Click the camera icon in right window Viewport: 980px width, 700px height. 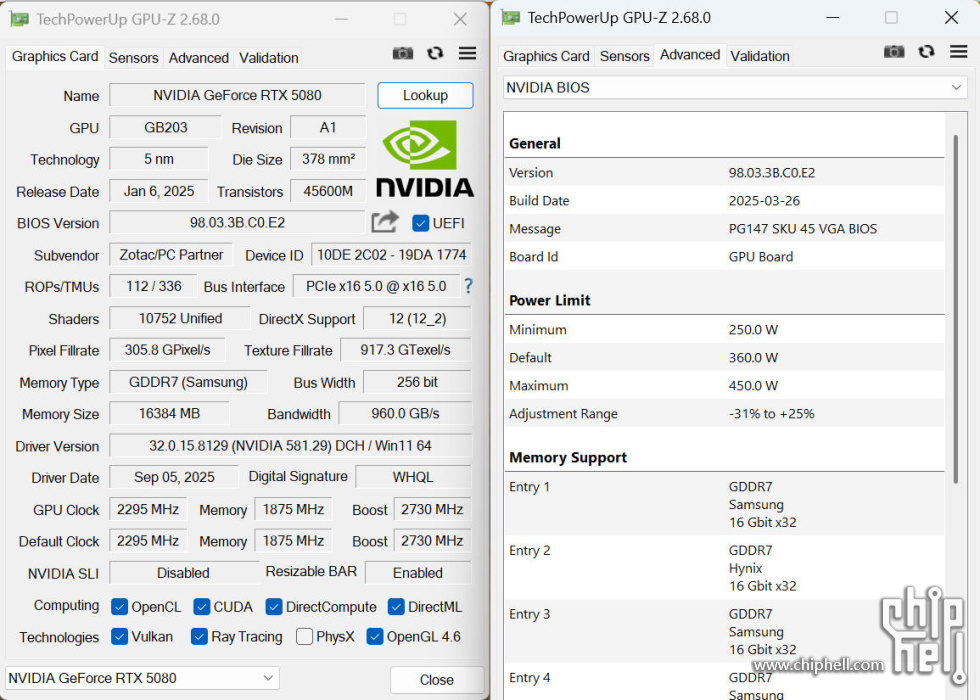pyautogui.click(x=894, y=52)
